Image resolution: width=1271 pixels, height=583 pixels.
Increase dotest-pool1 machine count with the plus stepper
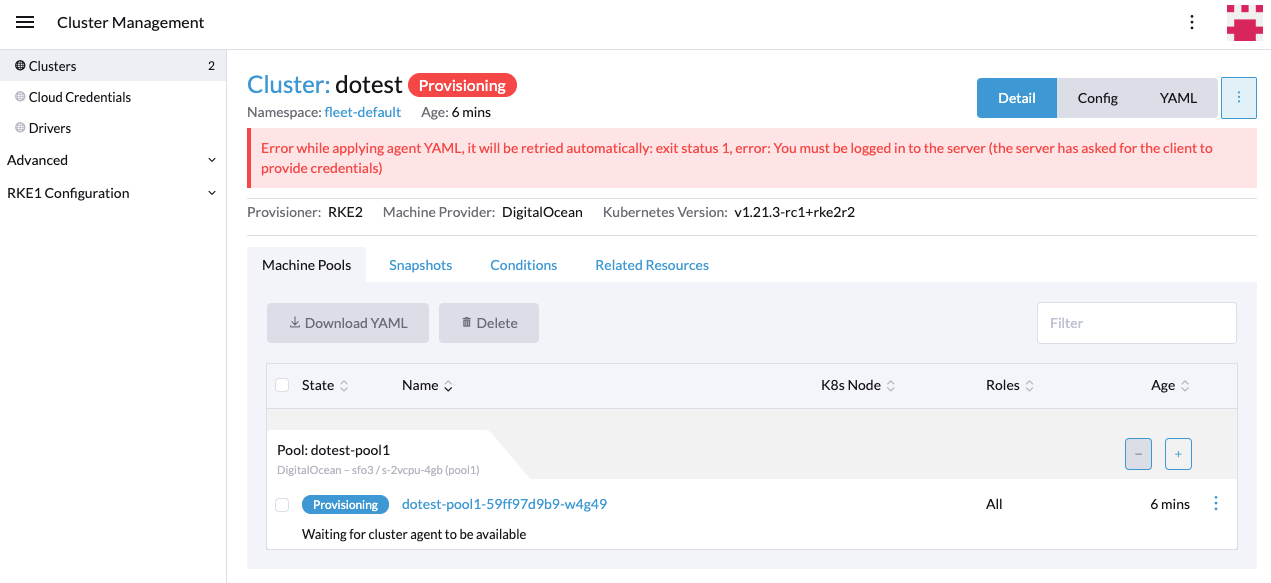(1178, 454)
